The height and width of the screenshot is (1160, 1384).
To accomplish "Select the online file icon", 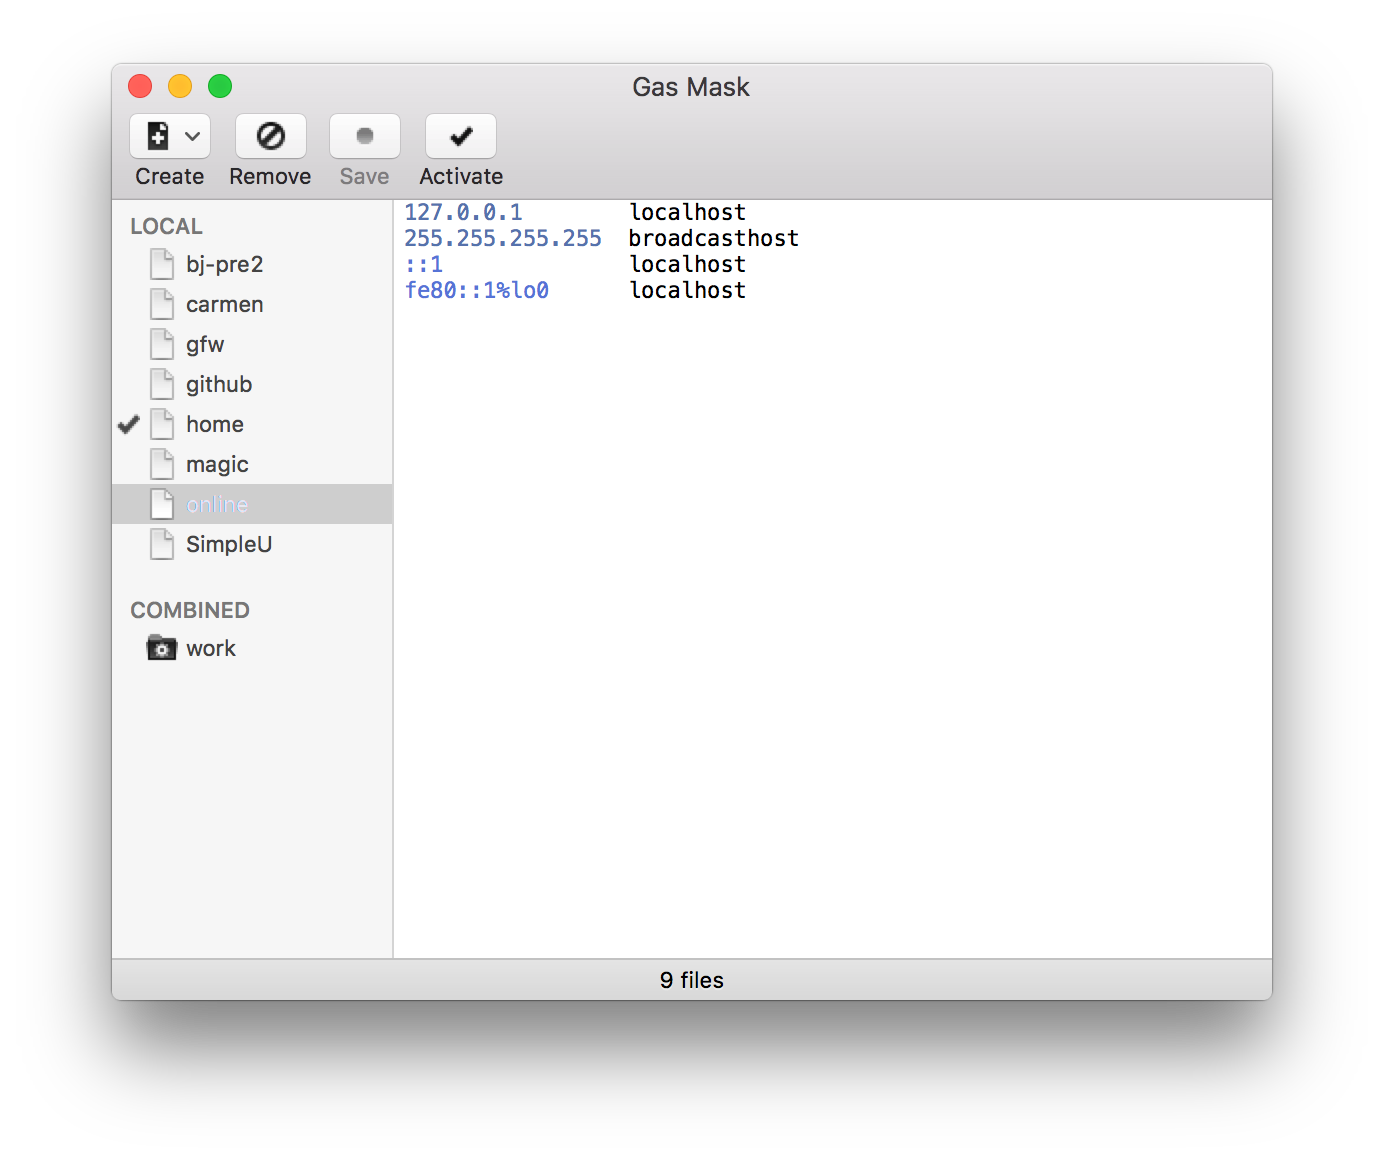I will tap(162, 504).
